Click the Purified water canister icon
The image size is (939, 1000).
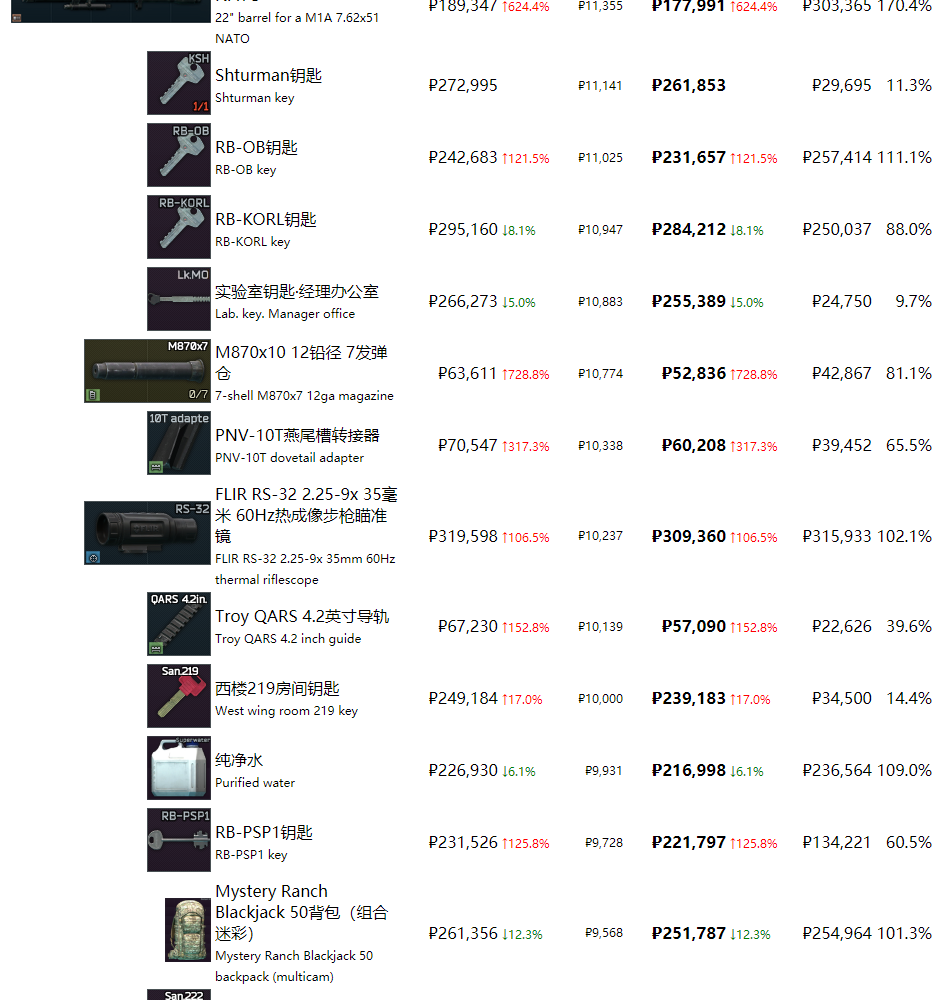click(179, 768)
